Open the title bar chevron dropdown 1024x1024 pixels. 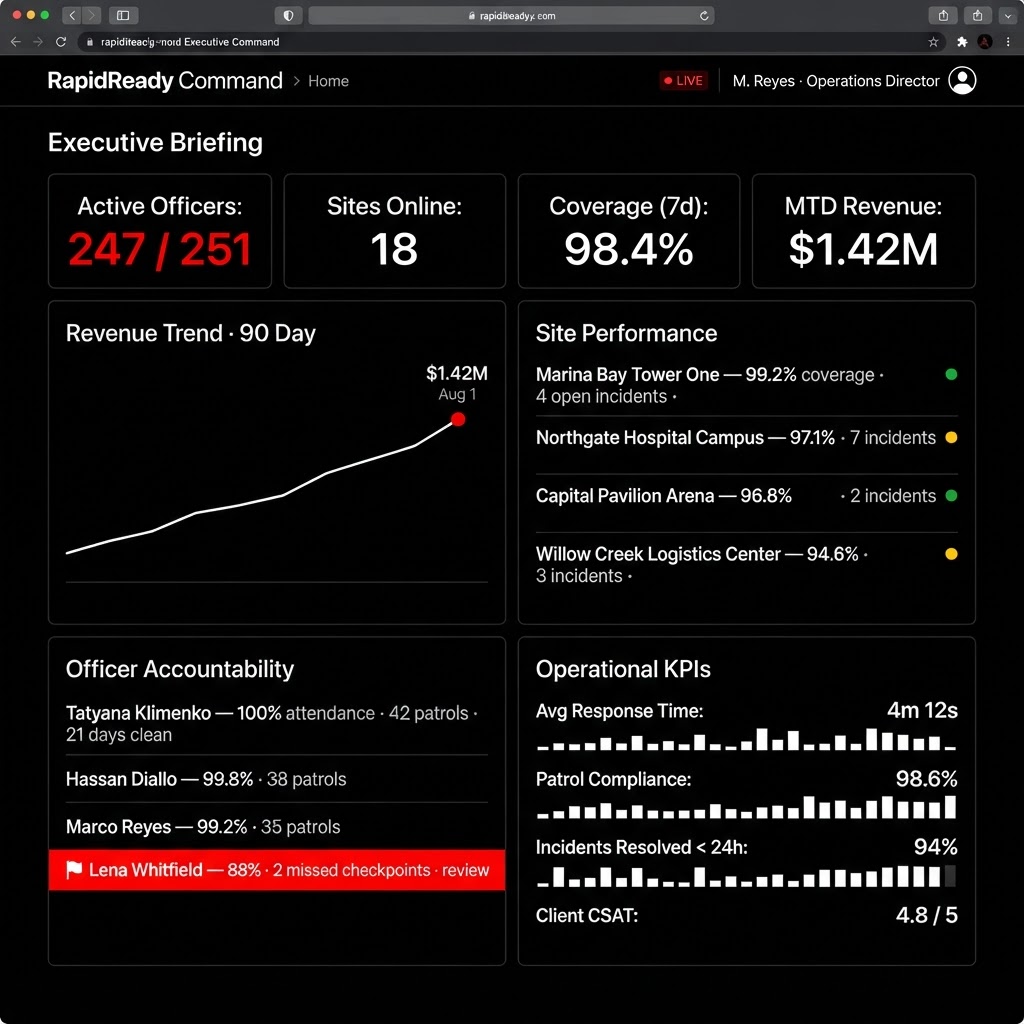click(1008, 15)
